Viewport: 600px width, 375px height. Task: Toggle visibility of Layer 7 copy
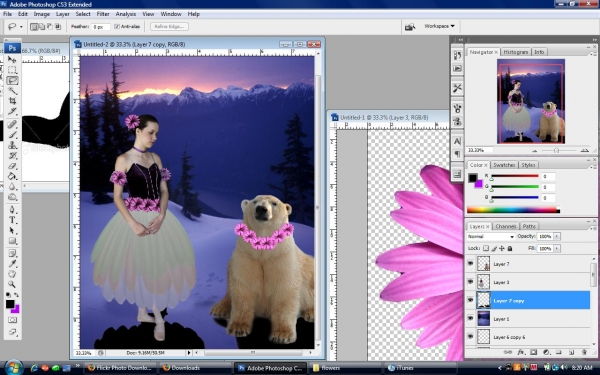(x=470, y=300)
